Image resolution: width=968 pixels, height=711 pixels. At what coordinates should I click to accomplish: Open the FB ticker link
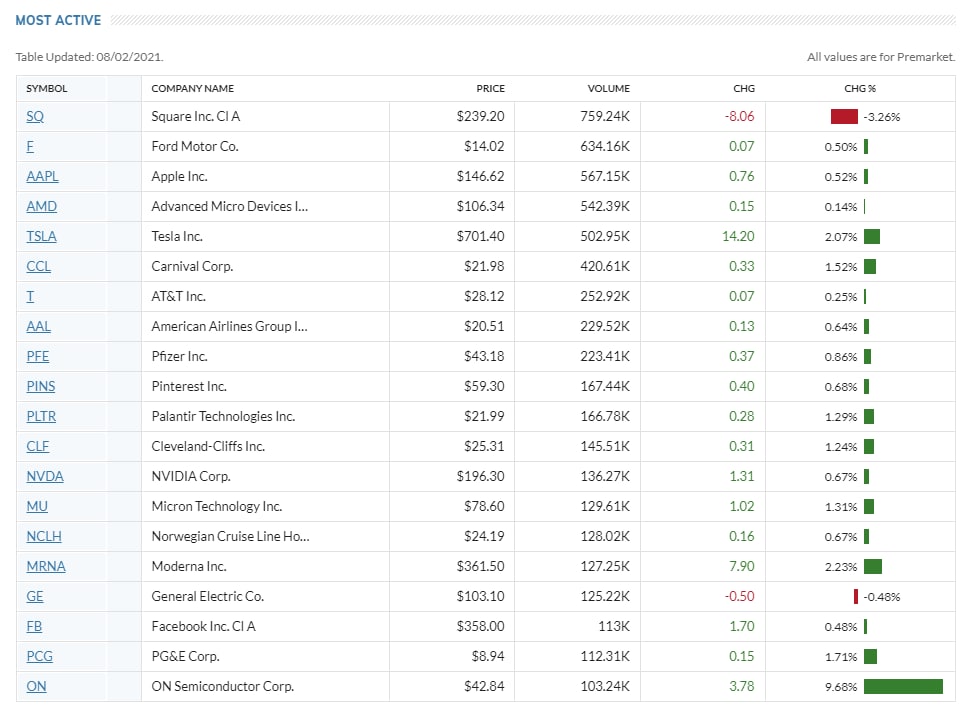coord(34,626)
